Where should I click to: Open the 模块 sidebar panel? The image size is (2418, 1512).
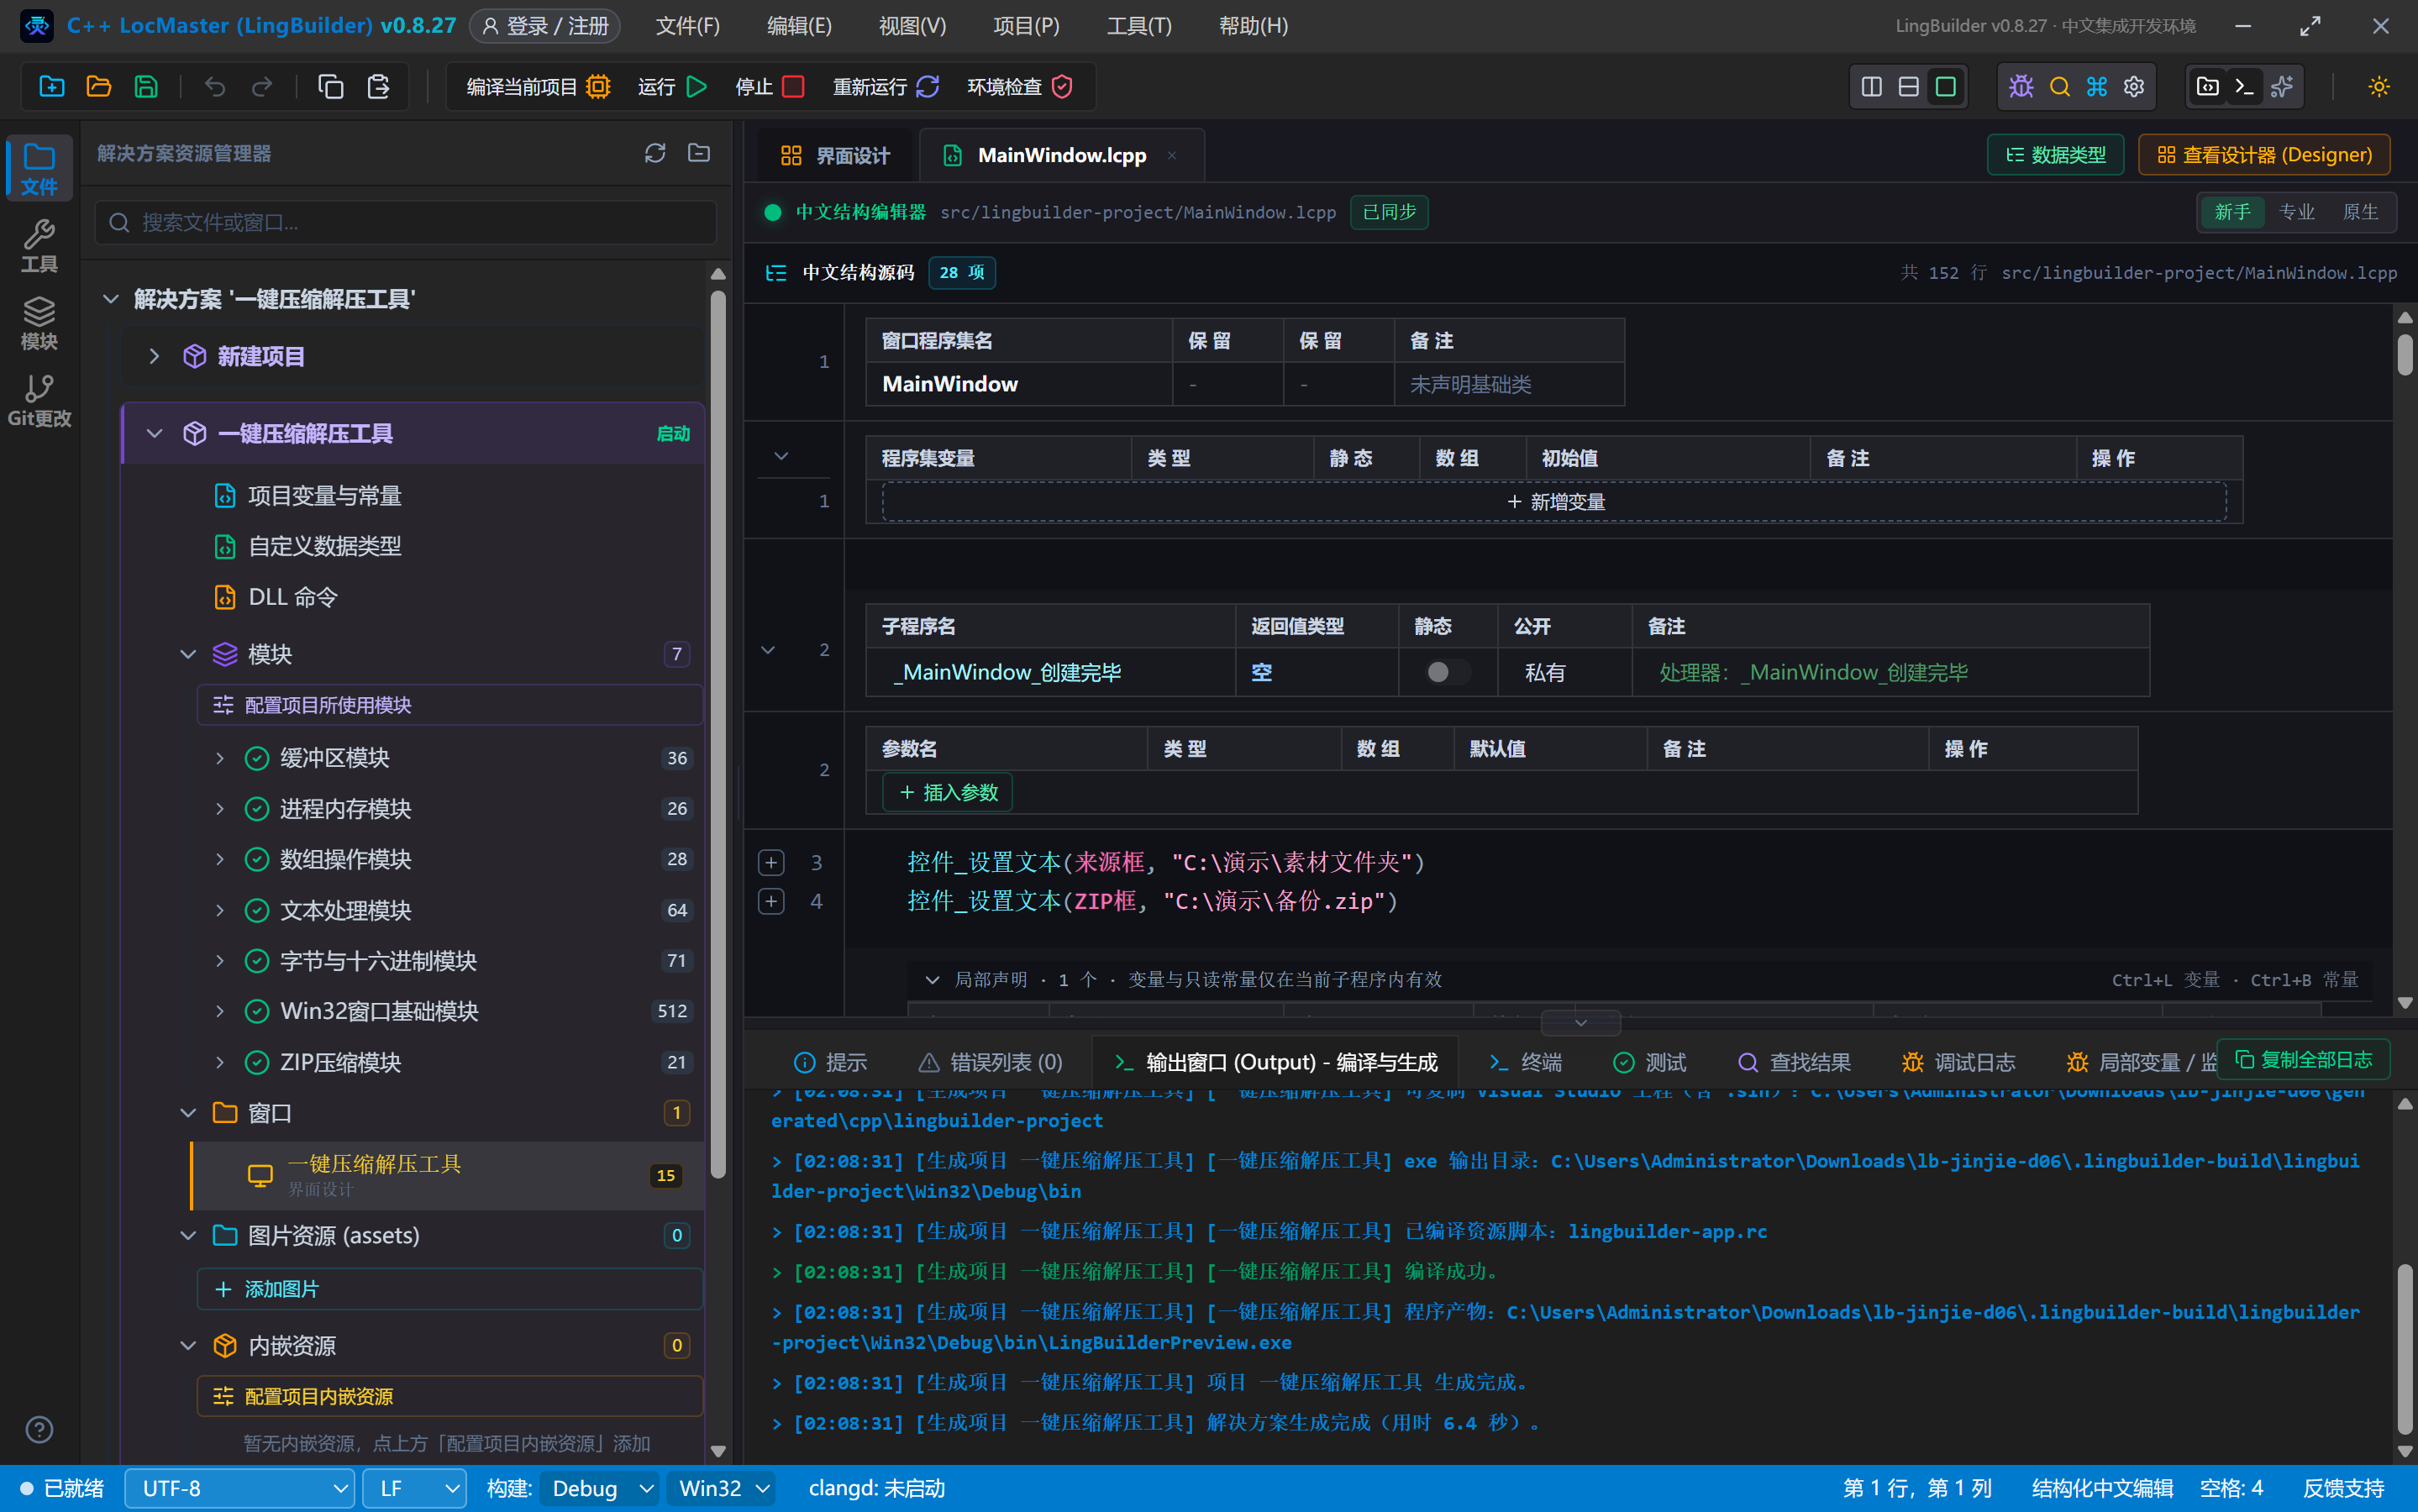[x=39, y=323]
